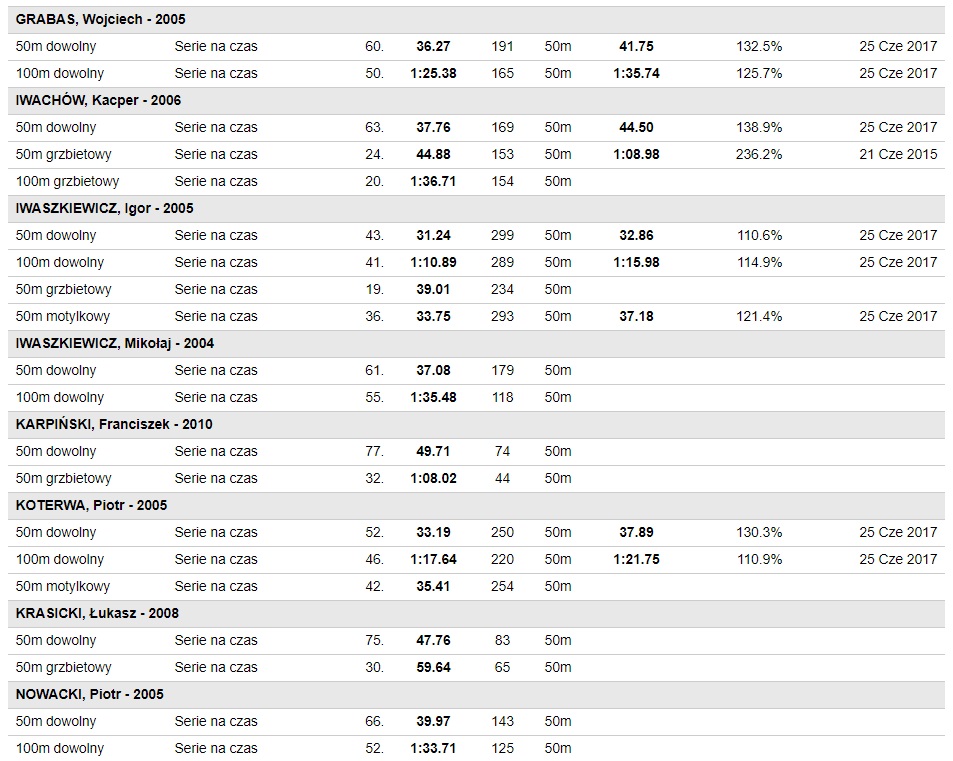Image resolution: width=953 pixels, height=761 pixels.
Task: Select Igor's 50m motylkowy event row
Action: point(63,316)
